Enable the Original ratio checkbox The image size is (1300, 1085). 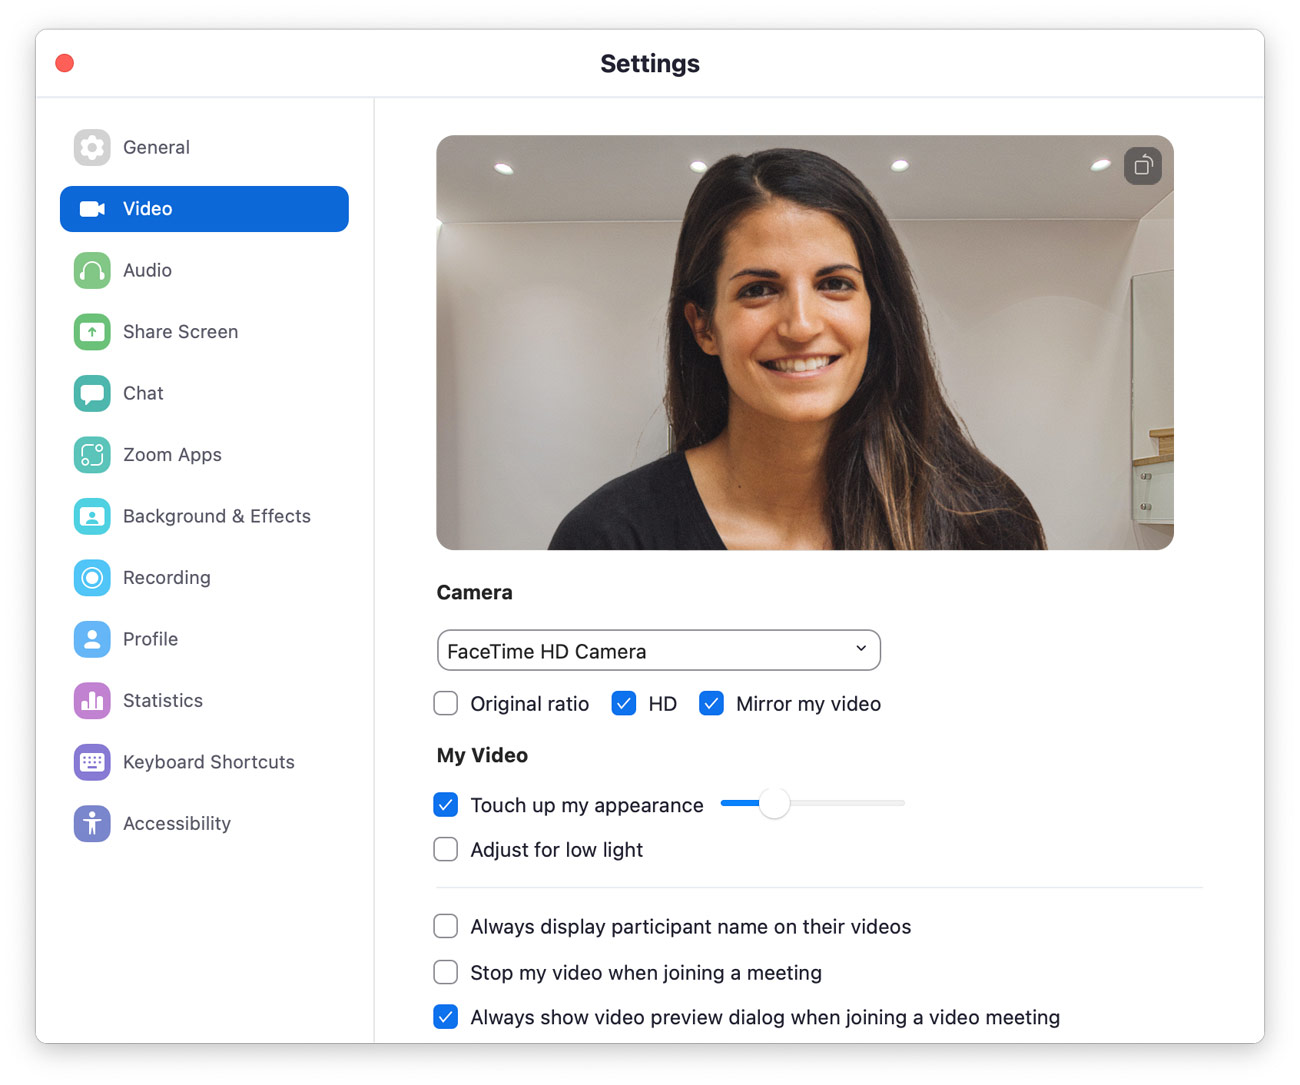click(445, 703)
